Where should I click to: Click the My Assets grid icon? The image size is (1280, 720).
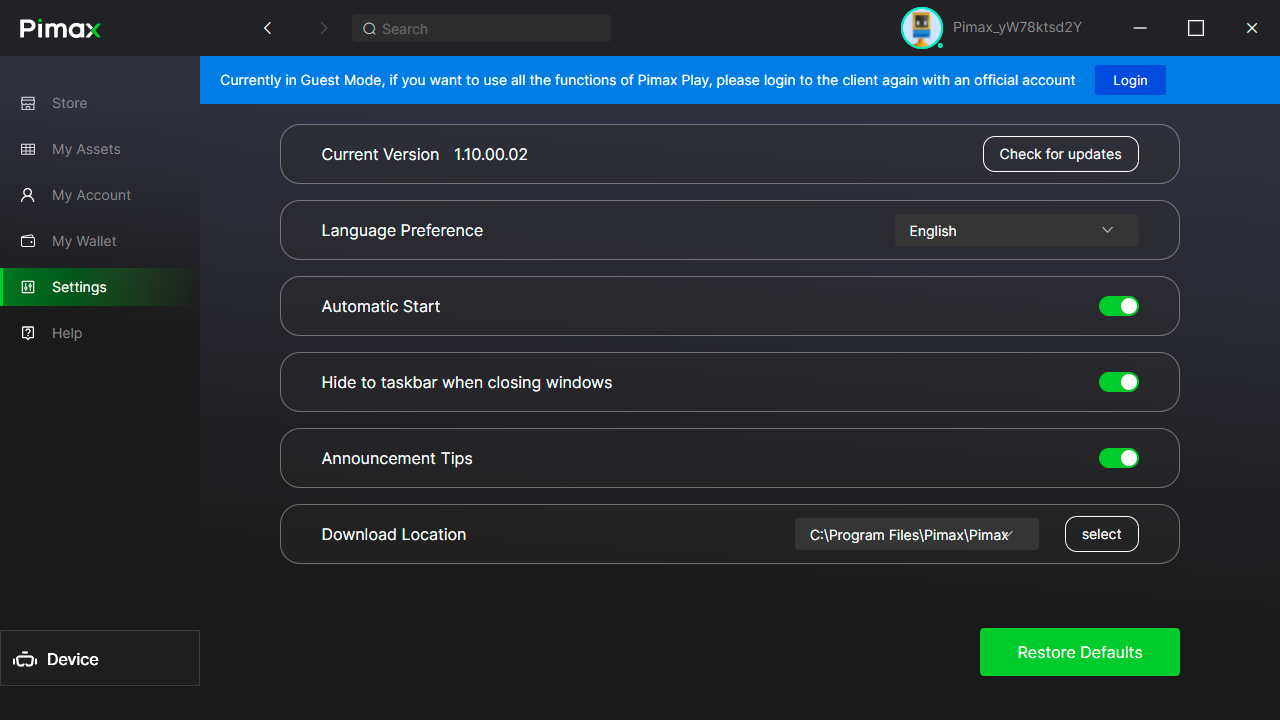(x=28, y=149)
